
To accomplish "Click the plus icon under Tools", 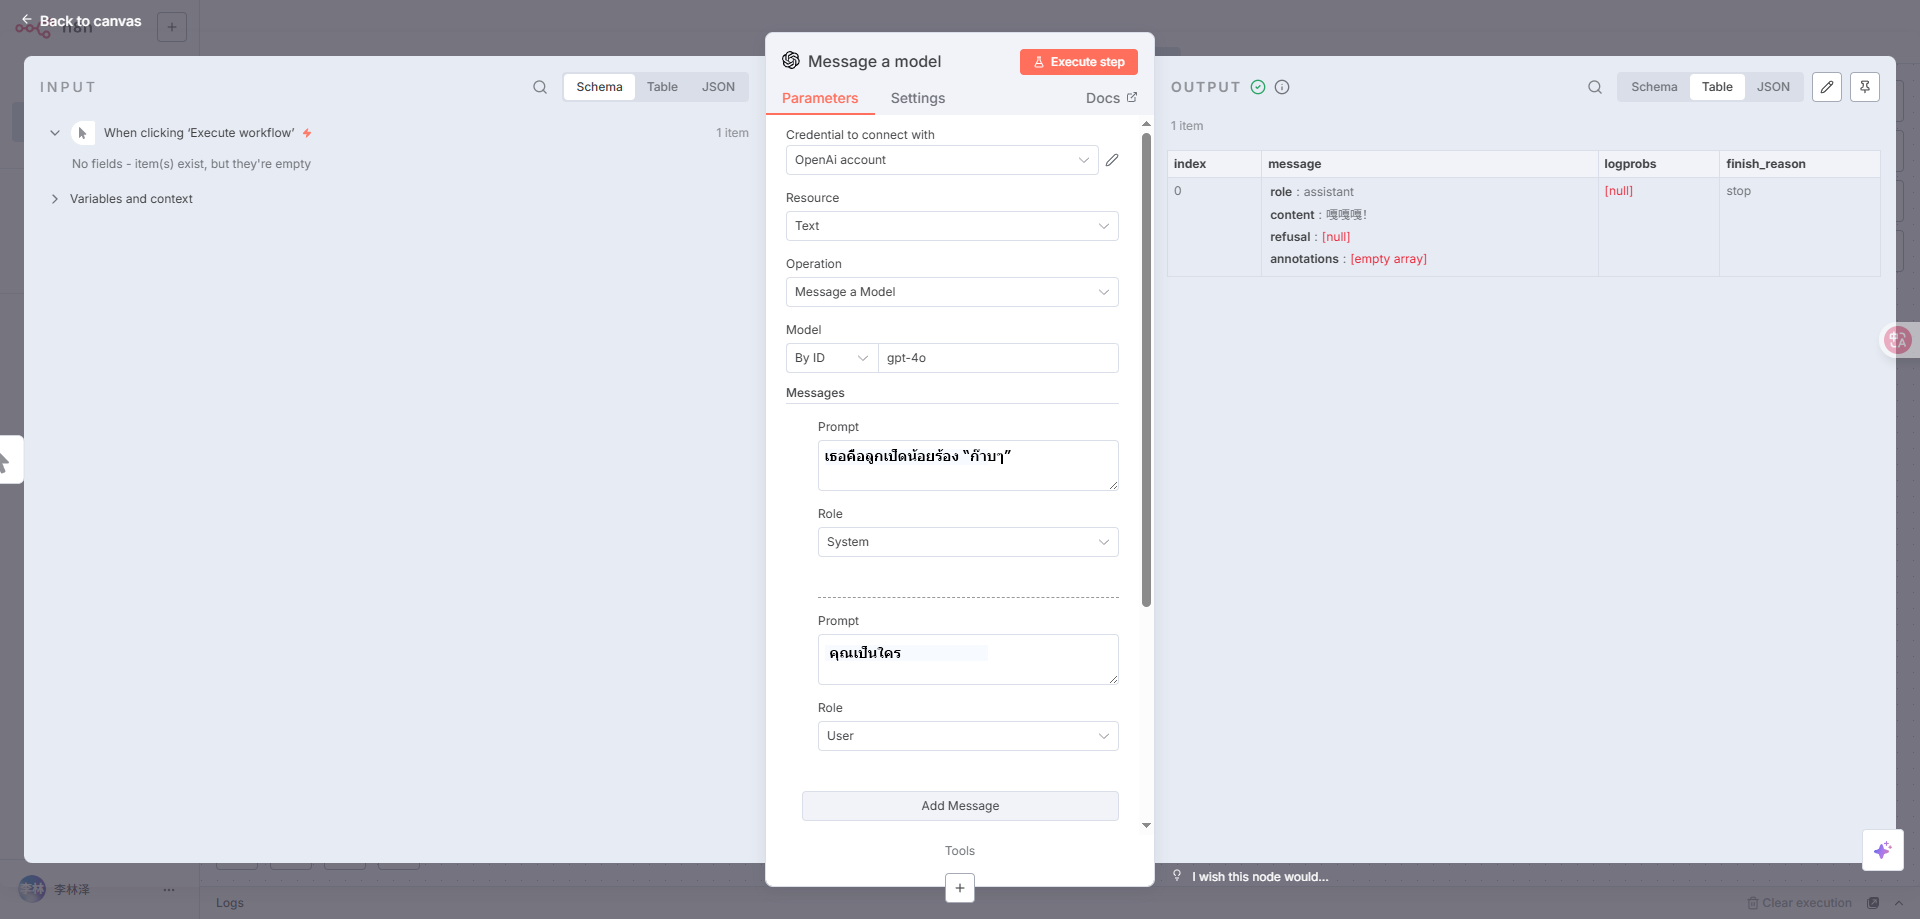I will tap(960, 887).
